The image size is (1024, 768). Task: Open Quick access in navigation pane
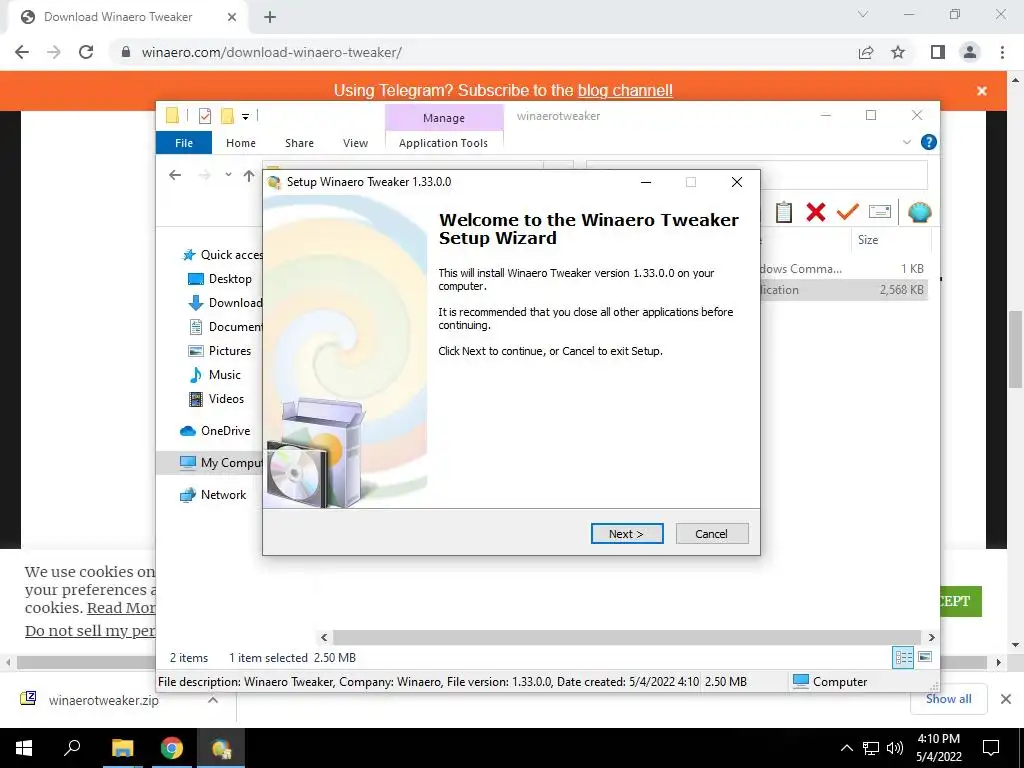click(222, 255)
